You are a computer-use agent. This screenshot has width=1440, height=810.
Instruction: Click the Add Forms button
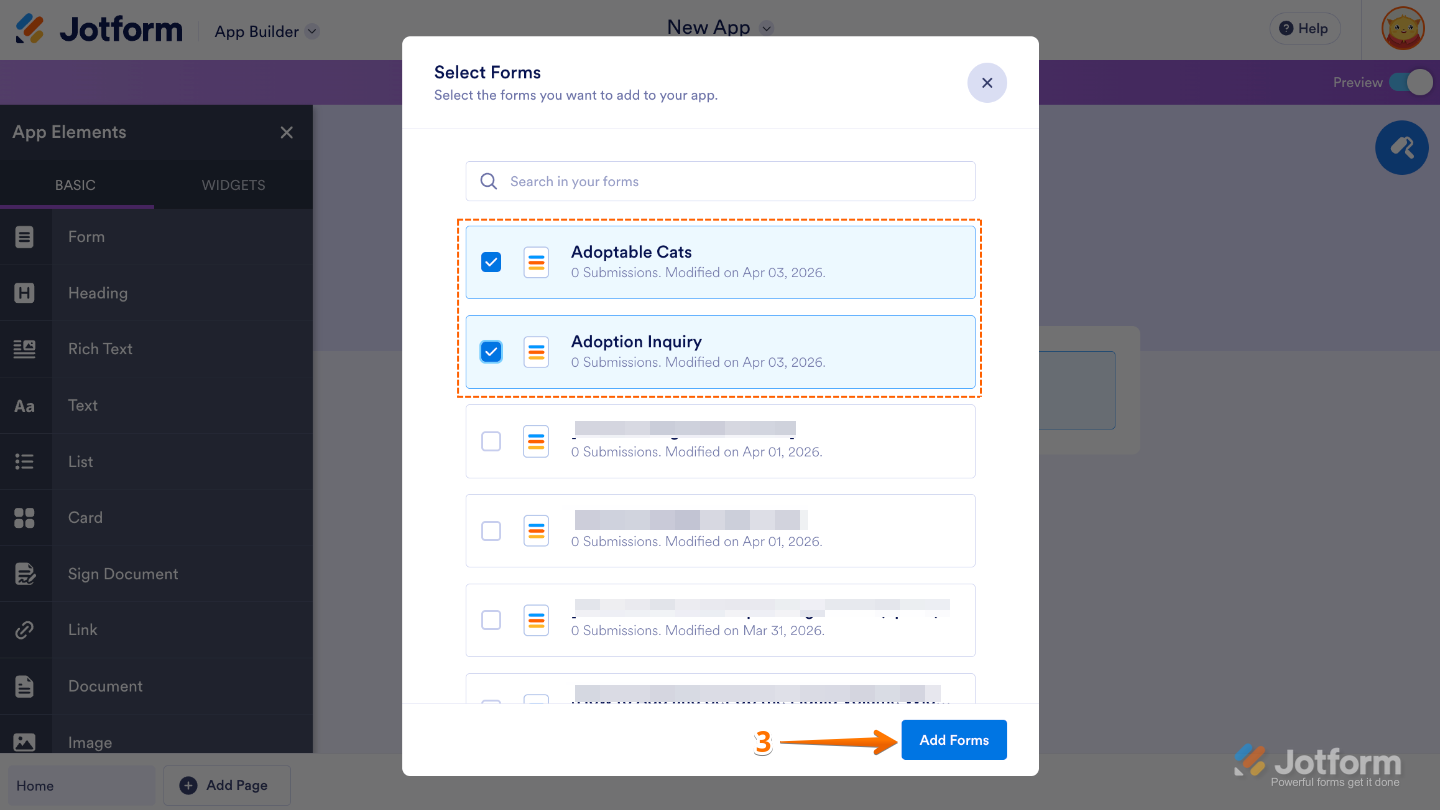point(953,740)
